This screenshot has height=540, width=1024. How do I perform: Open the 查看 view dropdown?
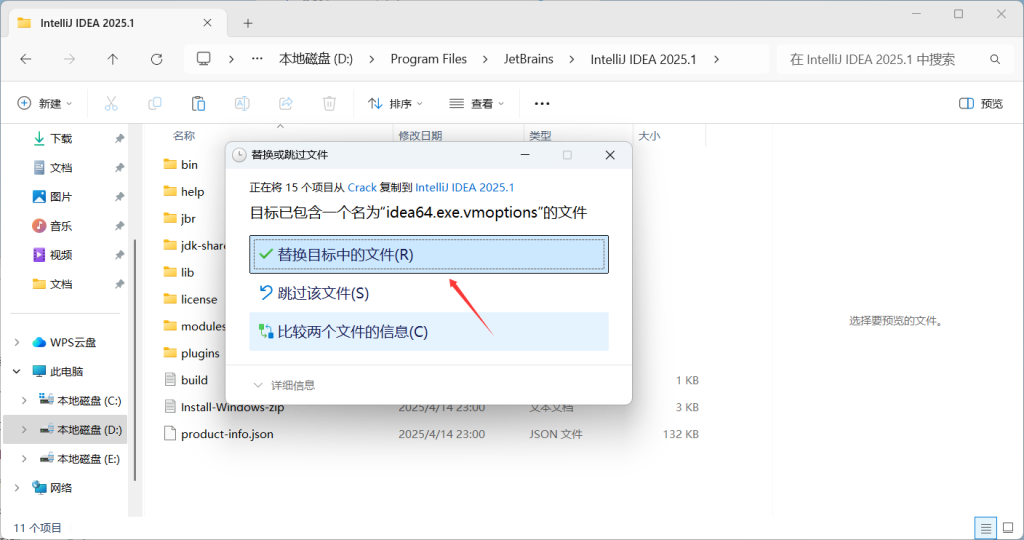pyautogui.click(x=477, y=103)
